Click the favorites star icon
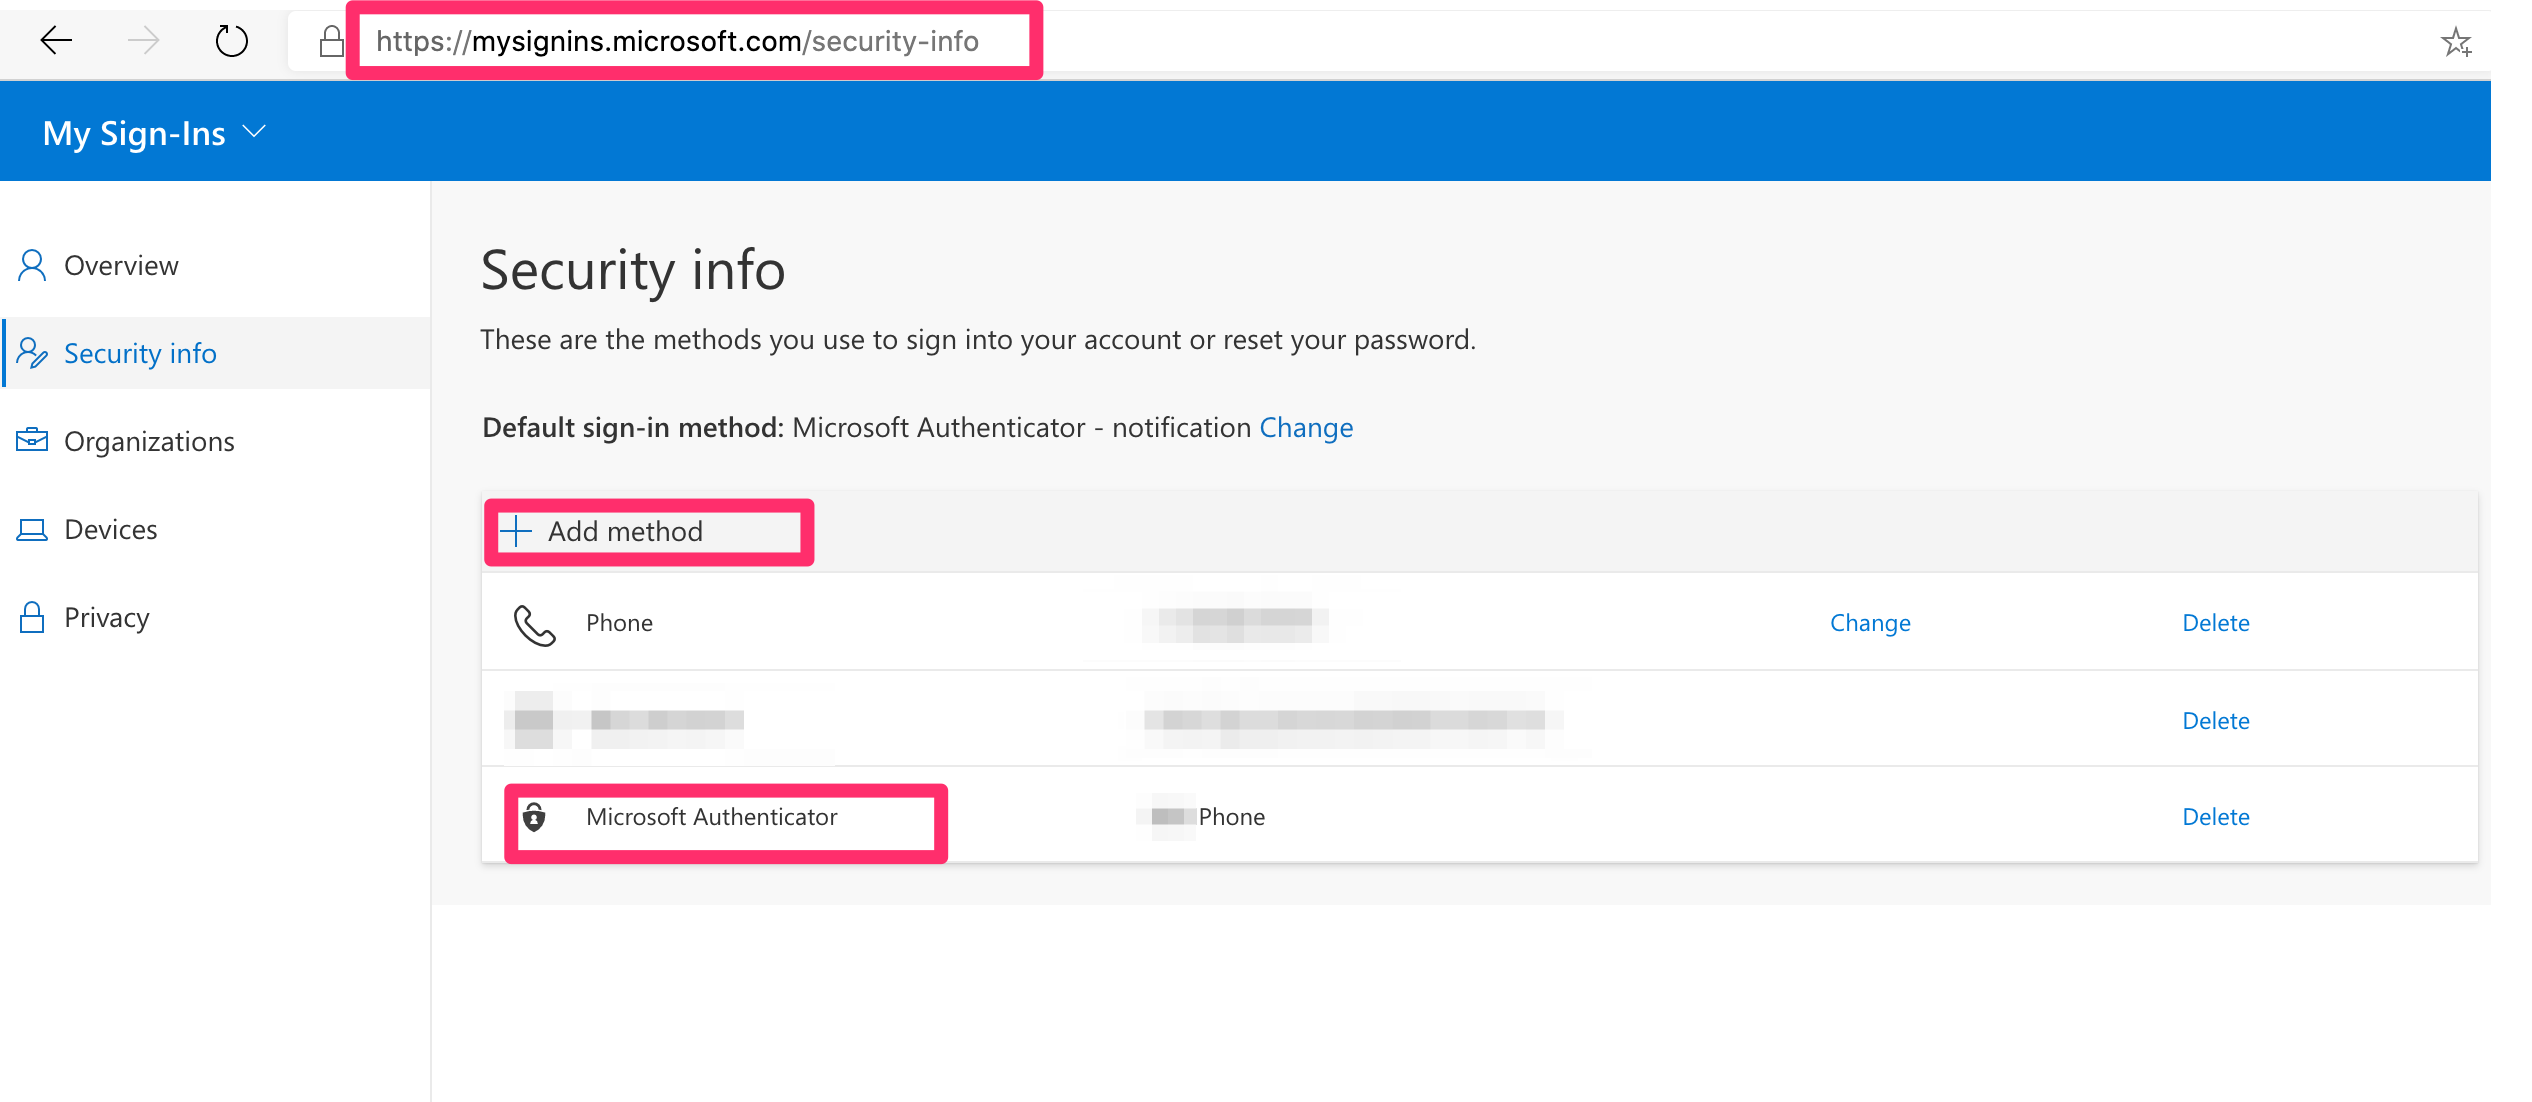The width and height of the screenshot is (2532, 1102). point(2459,41)
